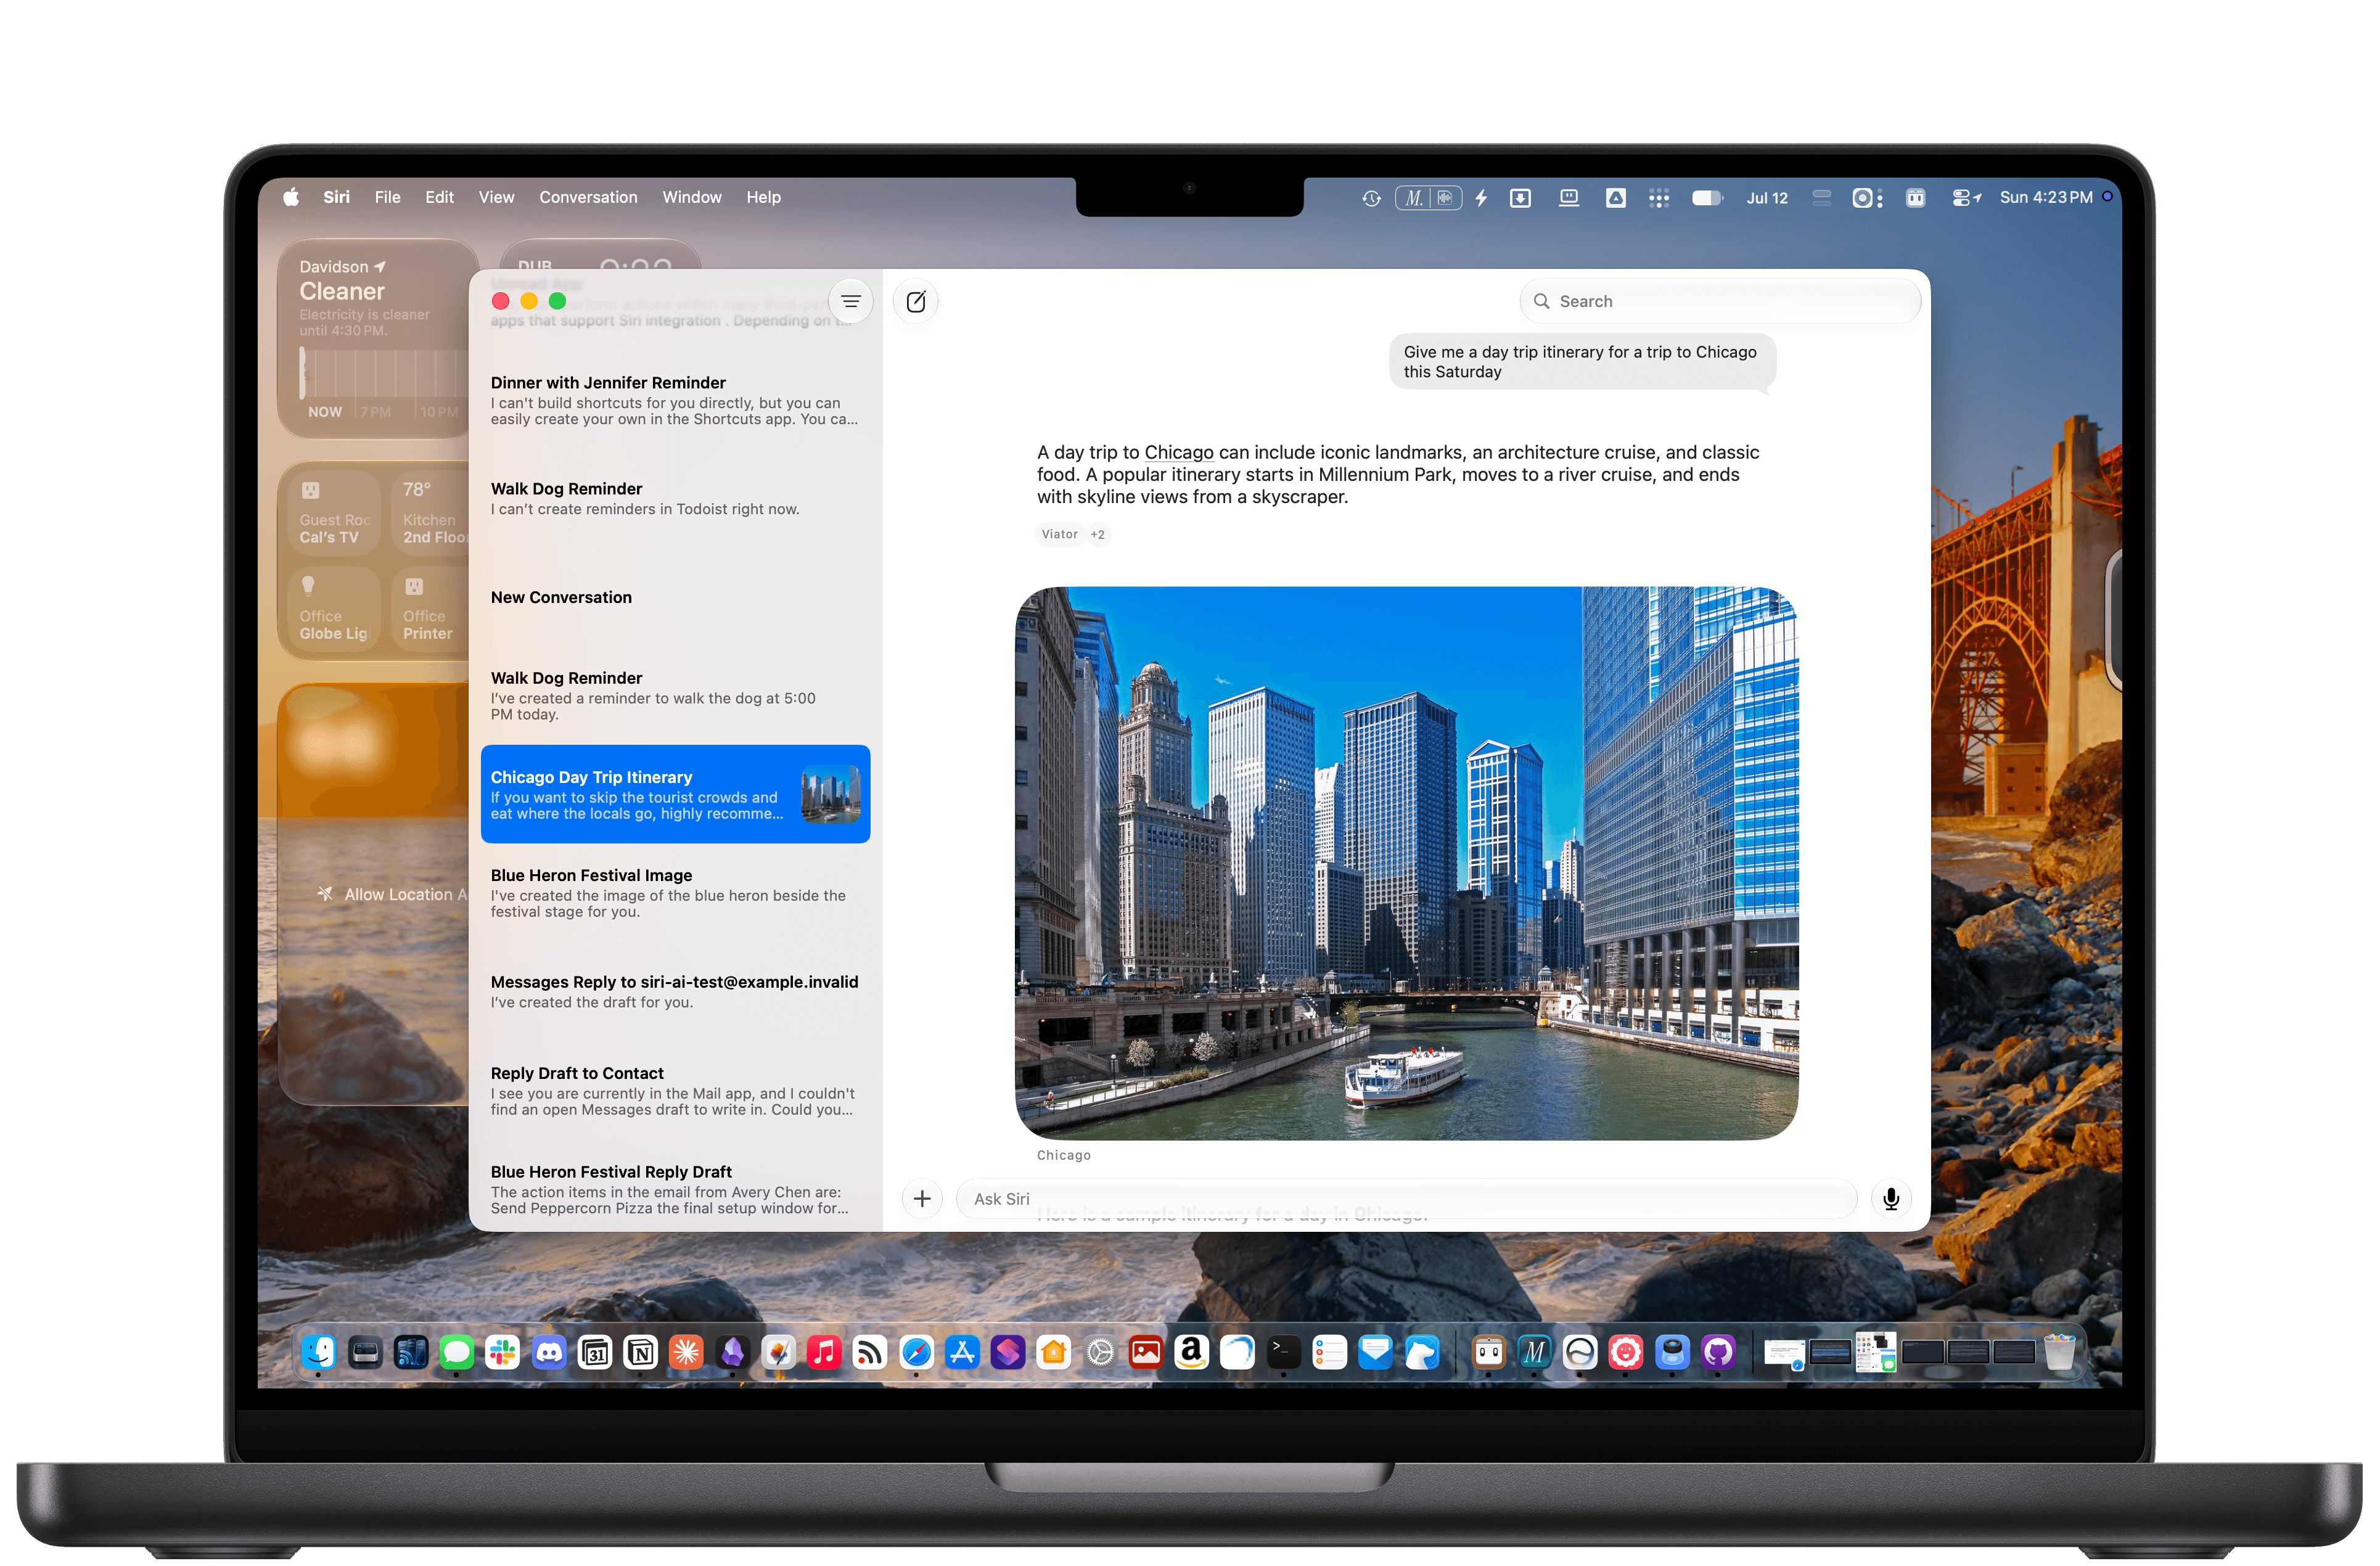The width and height of the screenshot is (2380, 1566).
Task: Select Reply Draft to Contact conversation
Action: 675,1090
